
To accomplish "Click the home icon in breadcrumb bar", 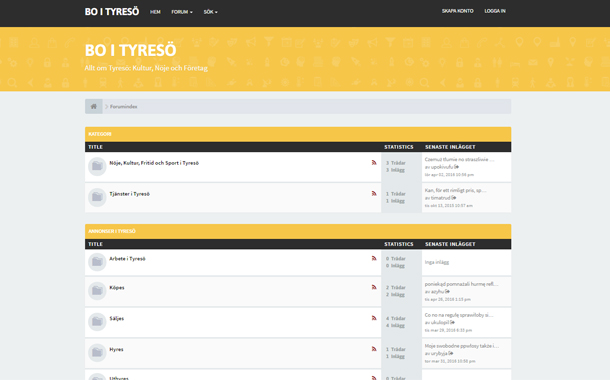I will (94, 107).
